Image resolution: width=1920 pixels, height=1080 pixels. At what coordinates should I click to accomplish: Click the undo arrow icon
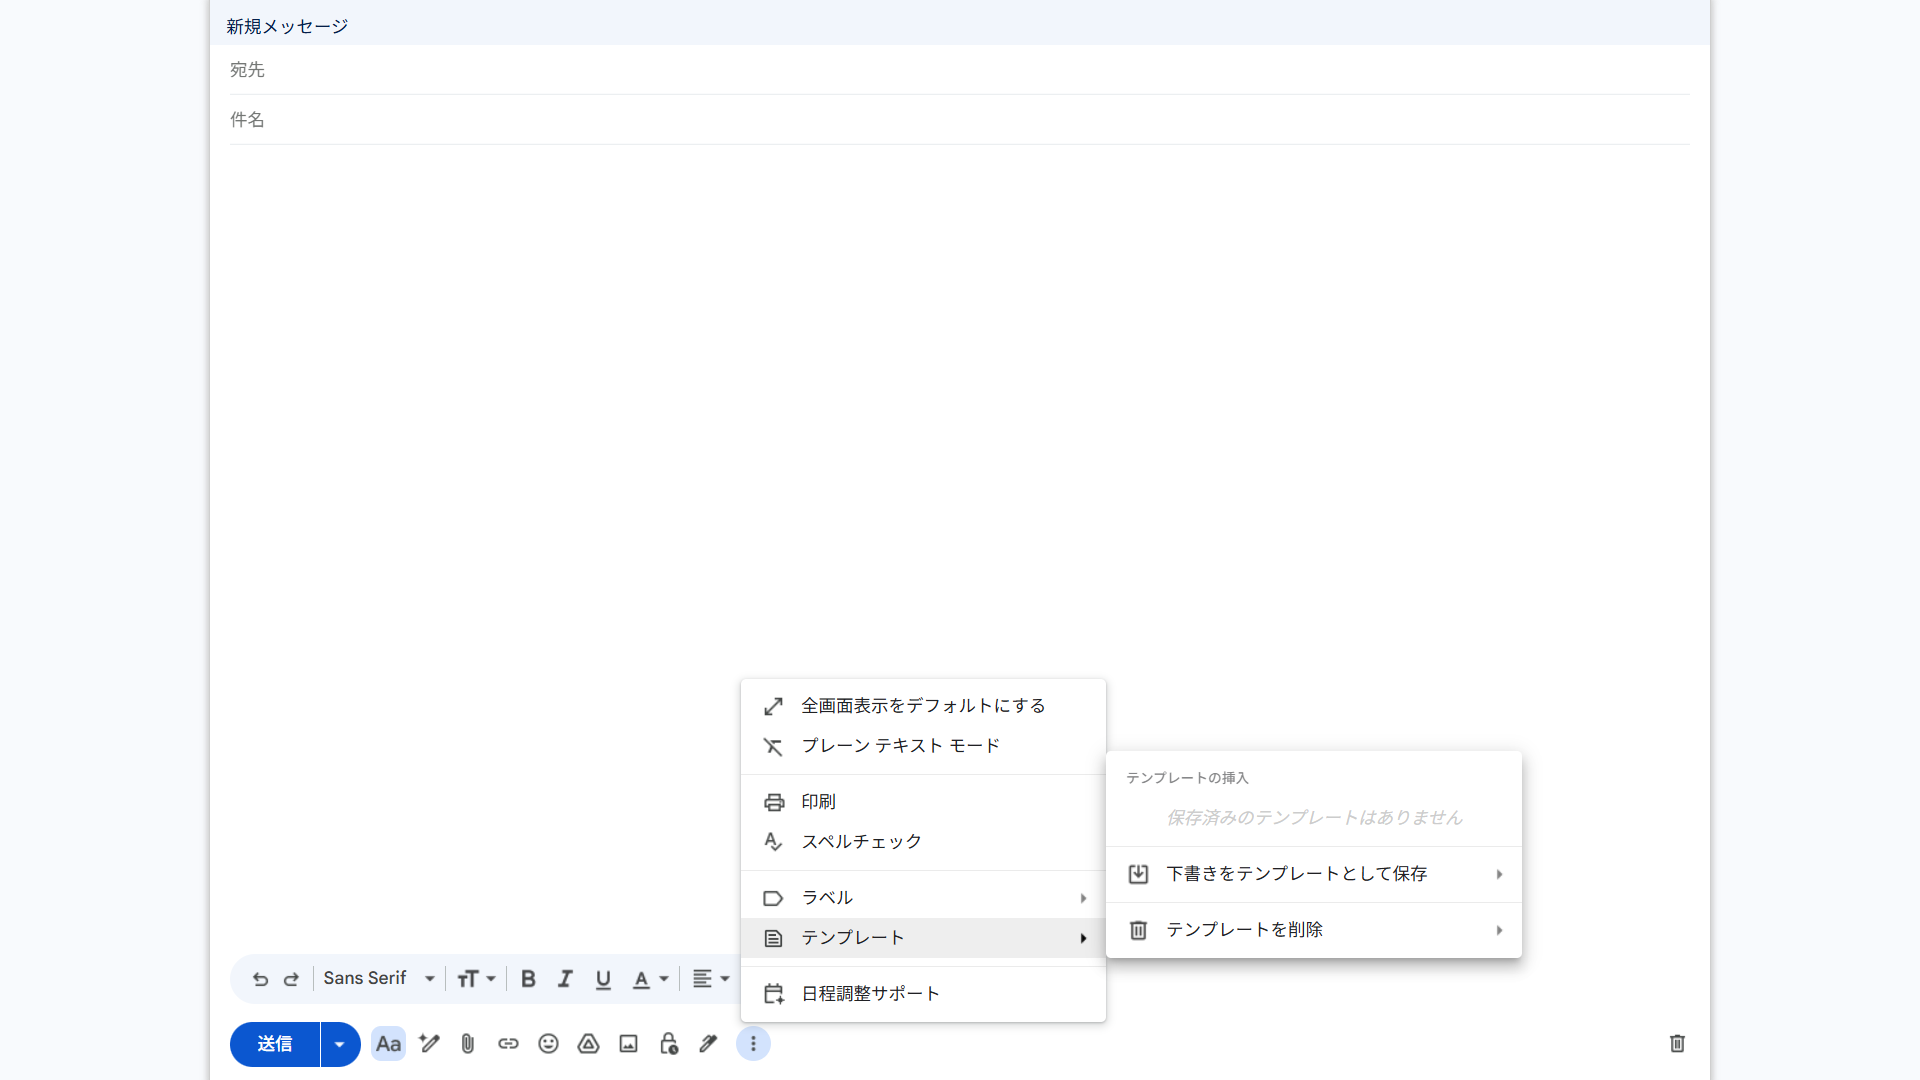point(260,979)
